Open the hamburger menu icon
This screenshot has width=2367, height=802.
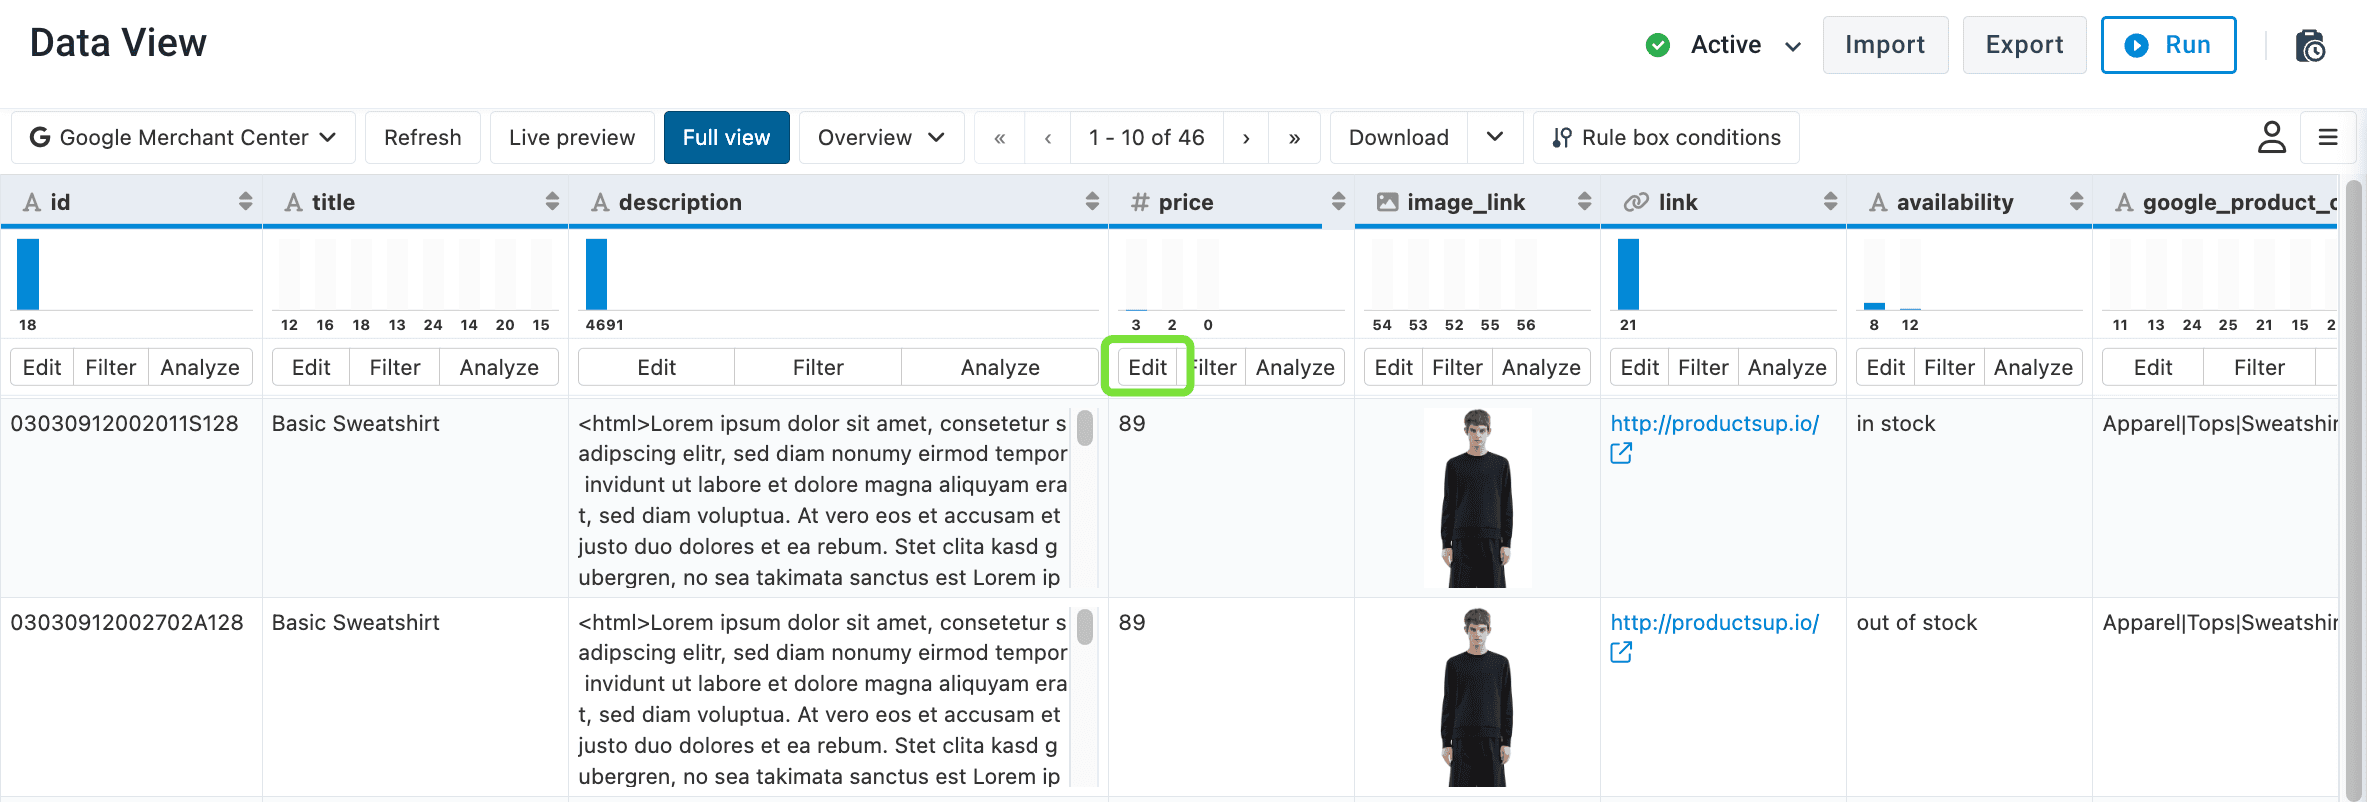coord(2328,138)
